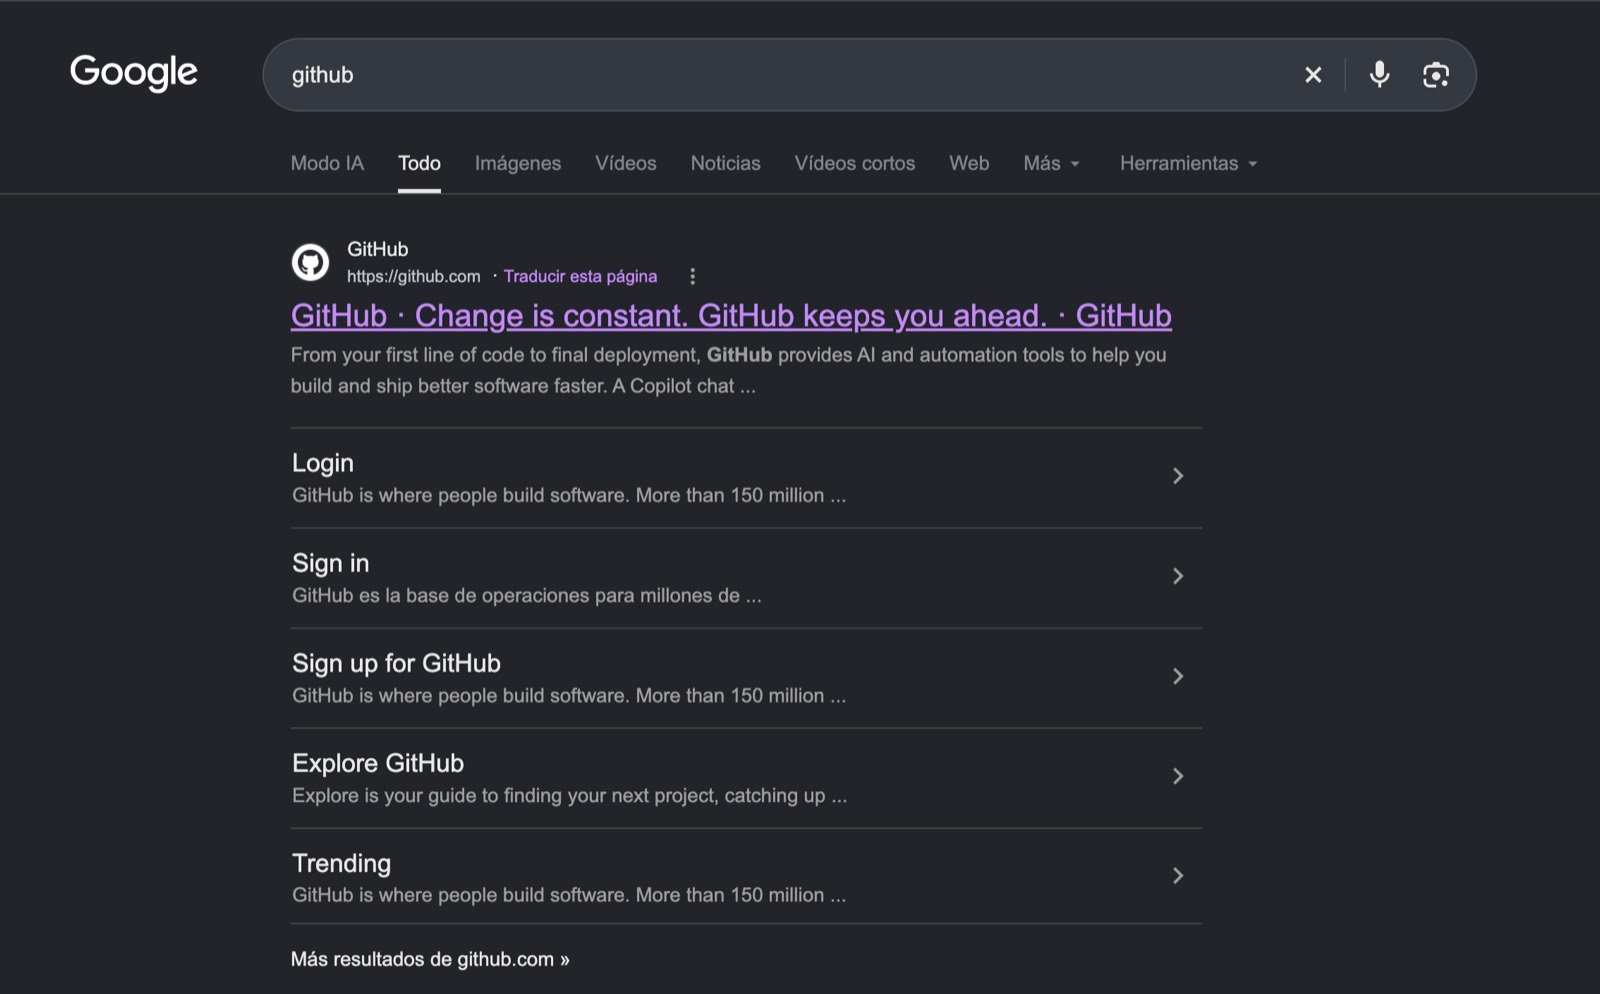Open the Trending sitelink title
Image resolution: width=1600 pixels, height=994 pixels.
[x=341, y=863]
